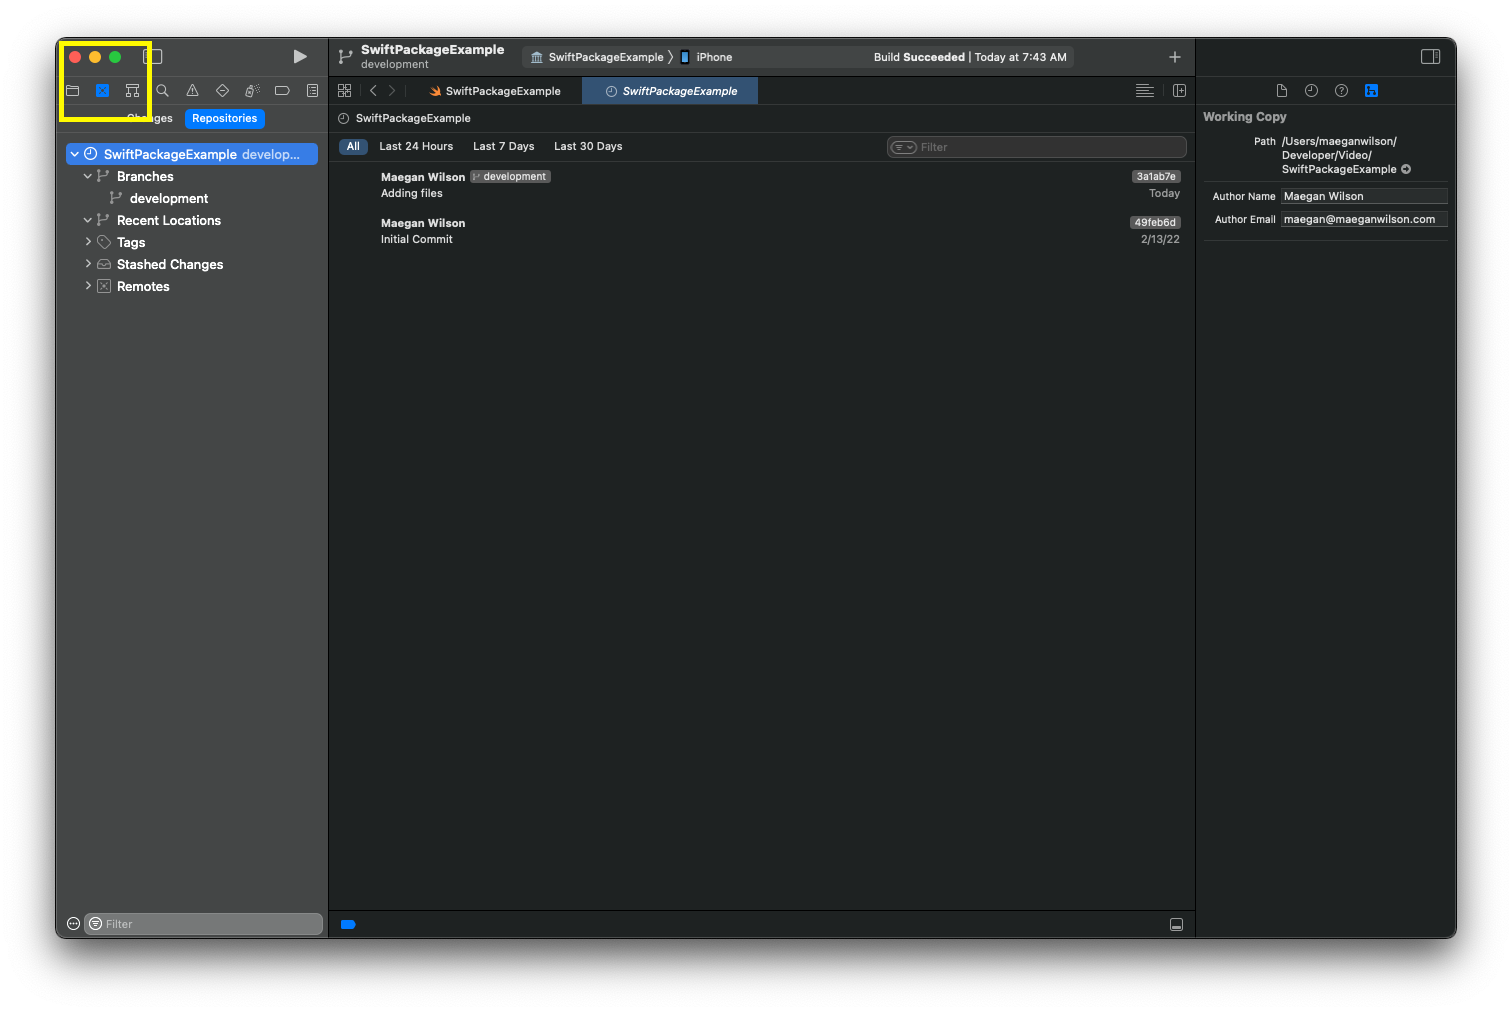Expand the Stashed Changes group
Screen dimensions: 1512x1012
88,264
